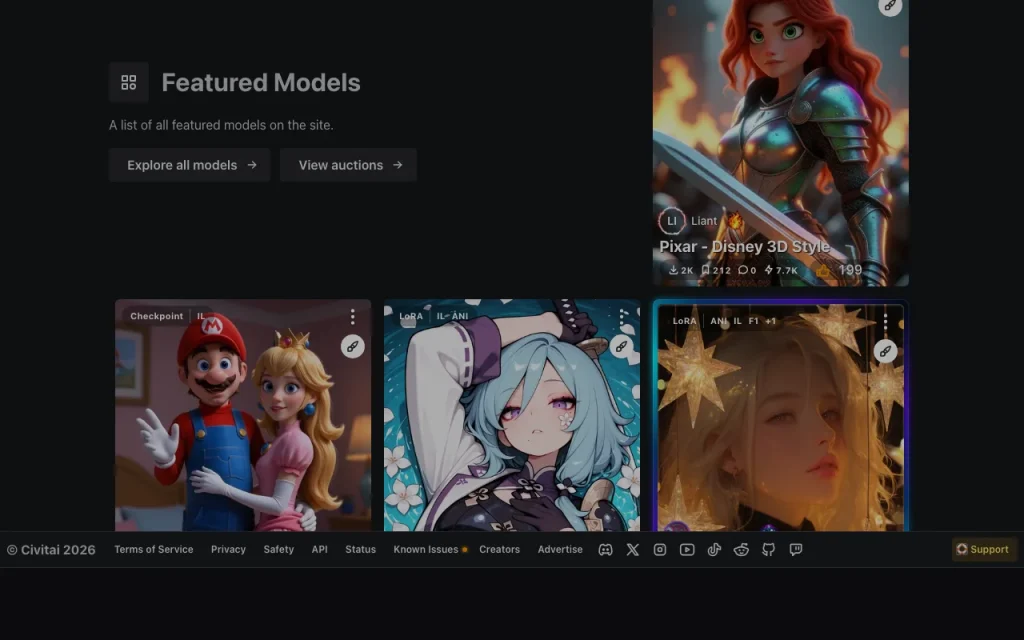1024x640 pixels.
Task: Click the remix brush icon on golden stars card
Action: 885,351
